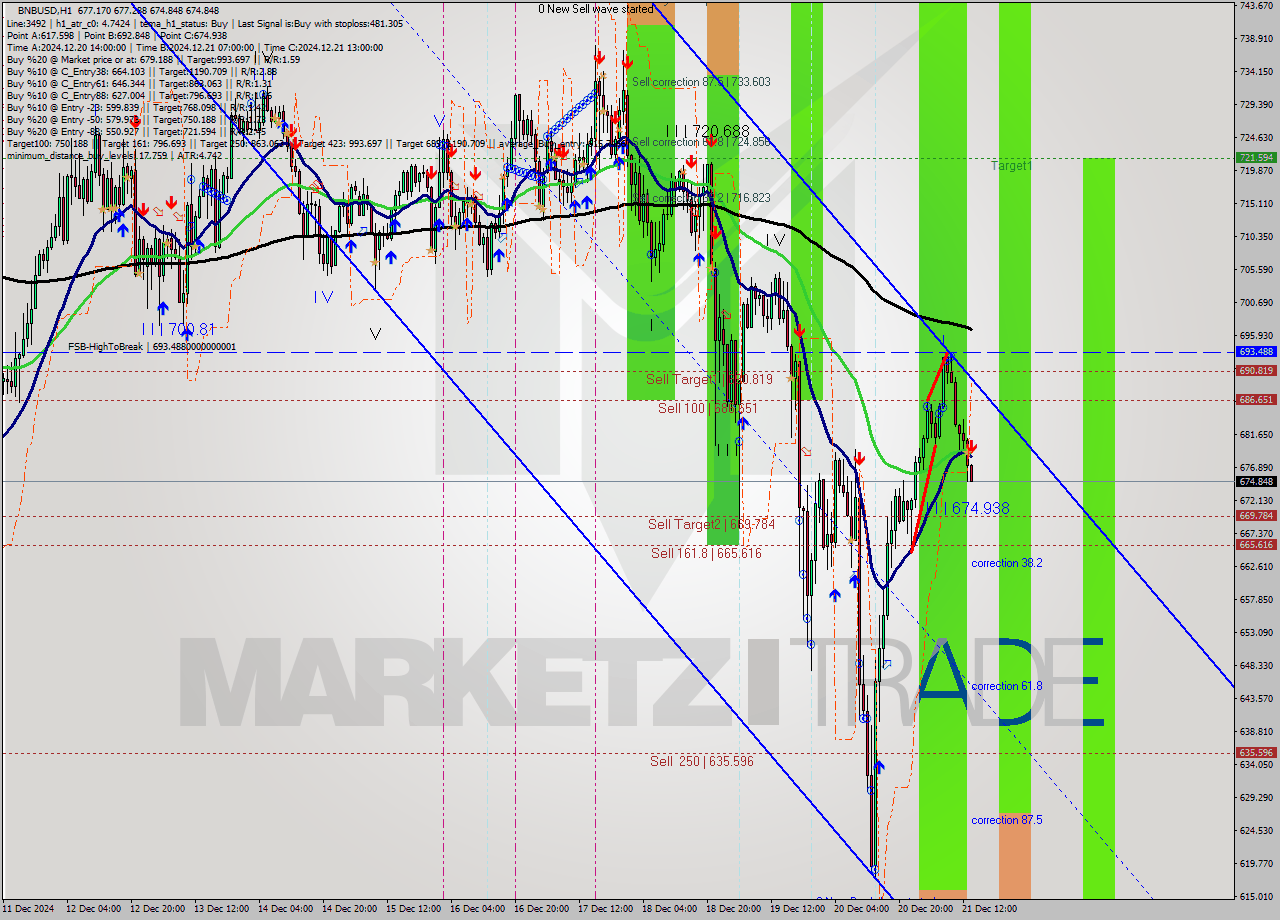Click the 681.650 price axis value
The image size is (1280, 920).
[x=1256, y=435]
